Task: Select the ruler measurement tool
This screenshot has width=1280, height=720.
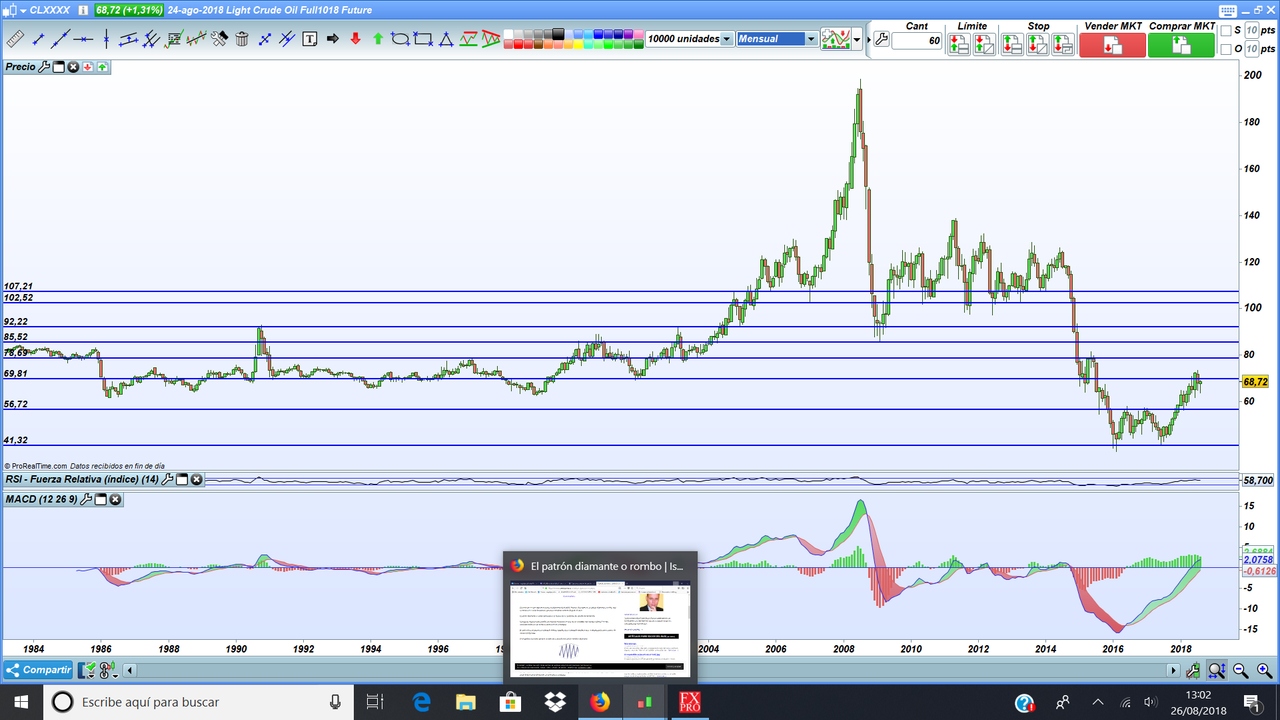Action: (15, 40)
